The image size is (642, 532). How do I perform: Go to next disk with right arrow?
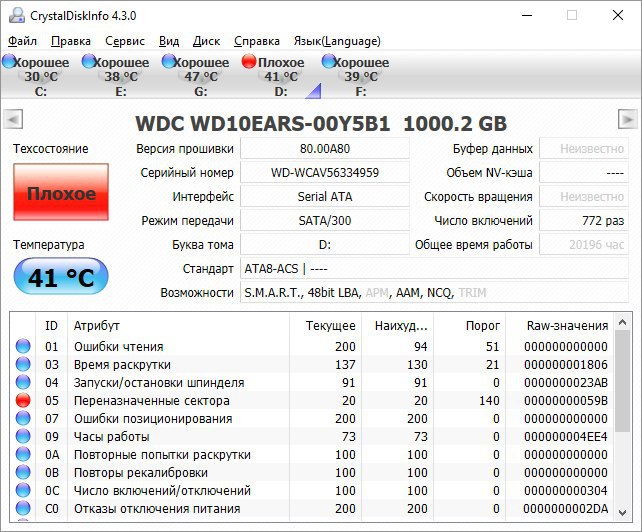627,120
